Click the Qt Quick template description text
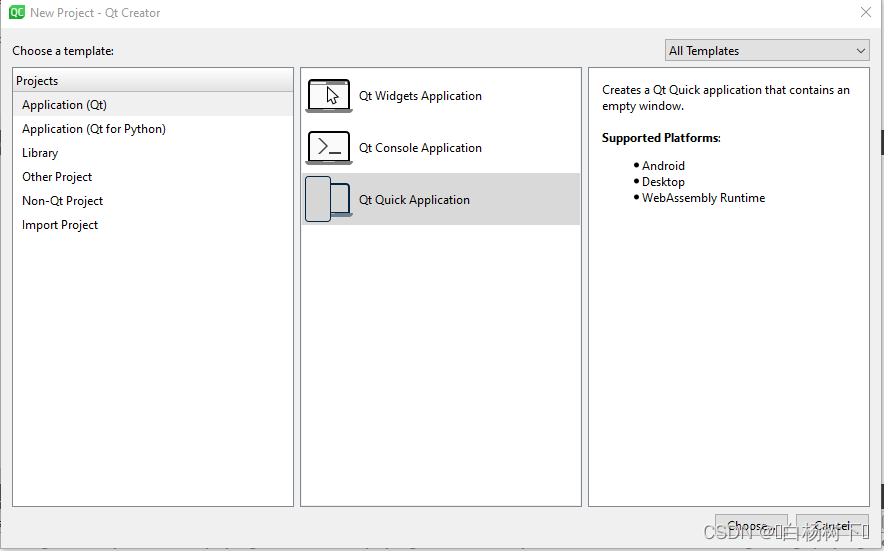Viewport: 884px width, 551px height. click(x=726, y=98)
